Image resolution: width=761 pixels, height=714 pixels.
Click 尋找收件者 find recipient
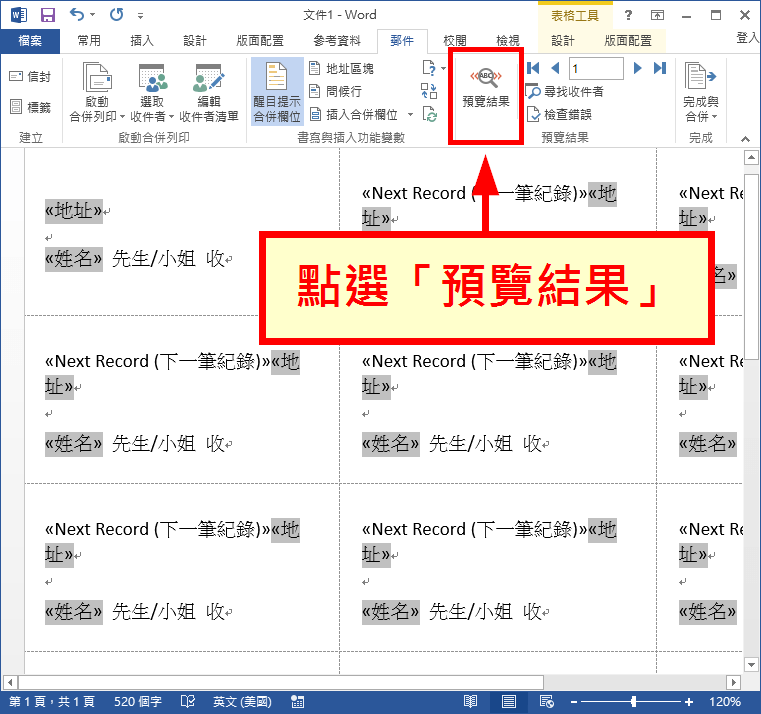[x=565, y=91]
